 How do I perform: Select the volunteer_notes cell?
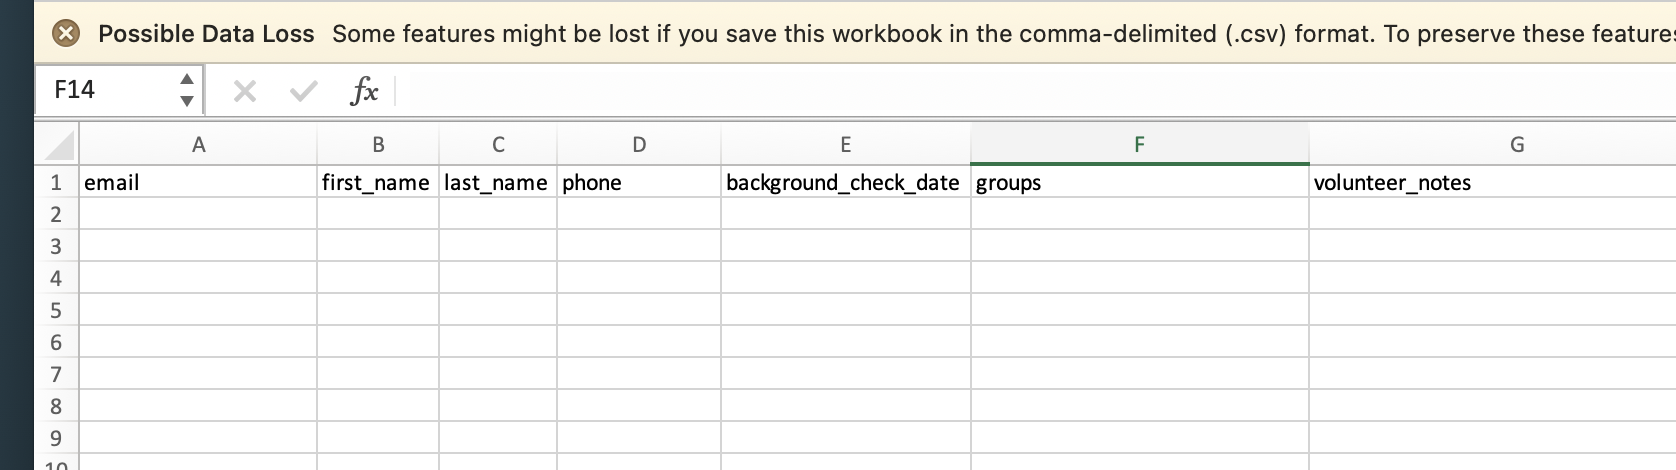coord(1493,182)
